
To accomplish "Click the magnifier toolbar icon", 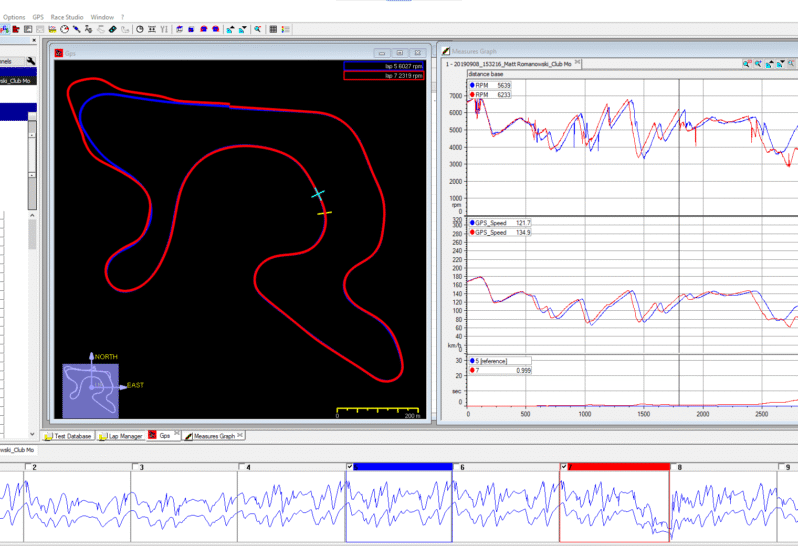I will click(x=258, y=29).
